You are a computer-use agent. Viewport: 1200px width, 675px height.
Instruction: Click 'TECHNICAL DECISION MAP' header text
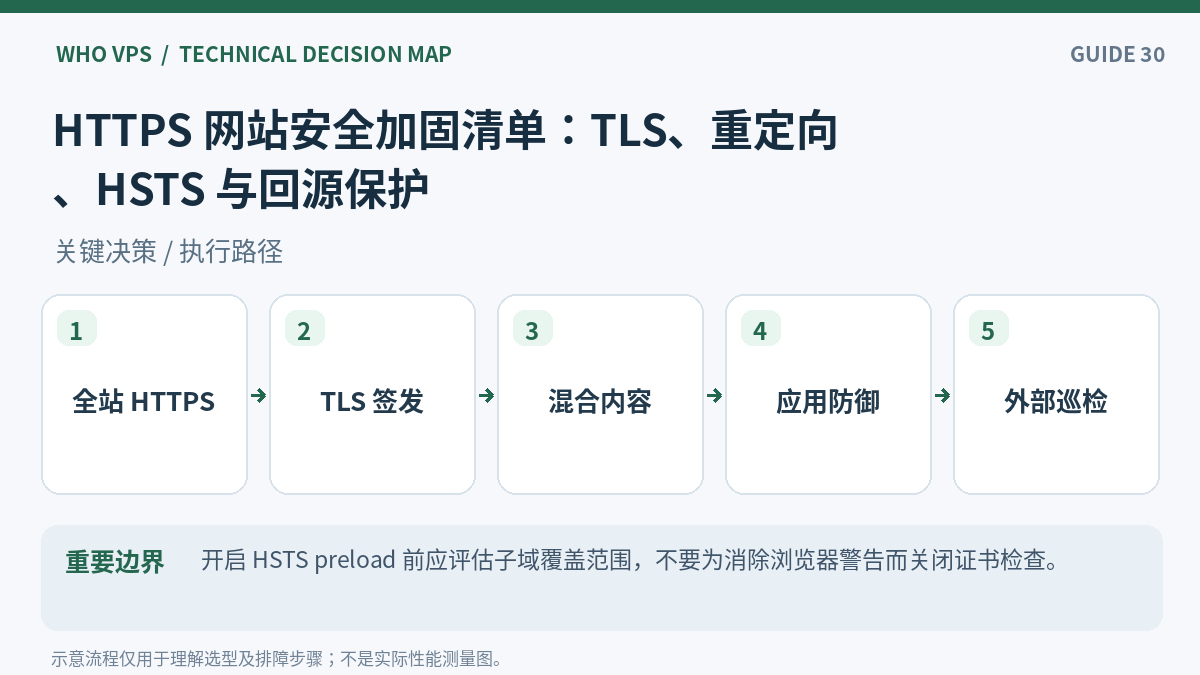coord(315,54)
